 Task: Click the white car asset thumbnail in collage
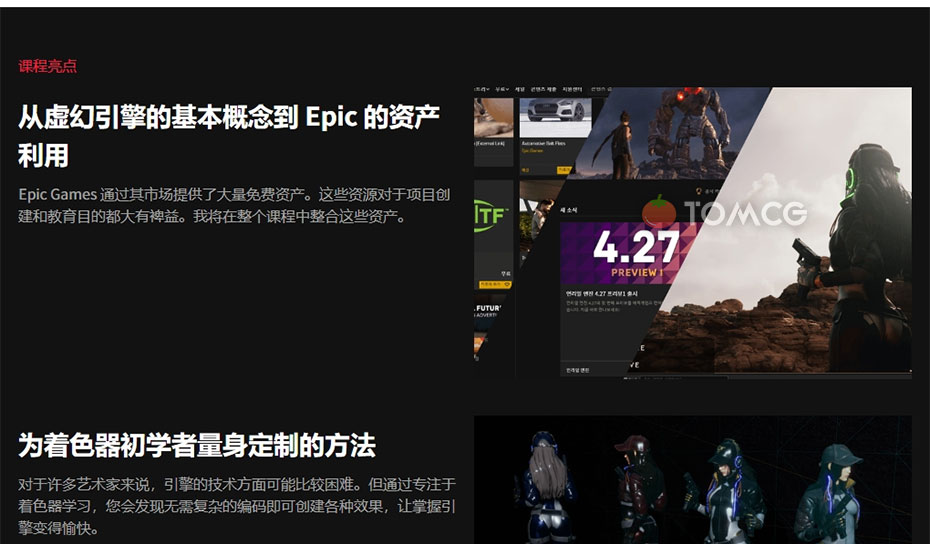[x=556, y=117]
